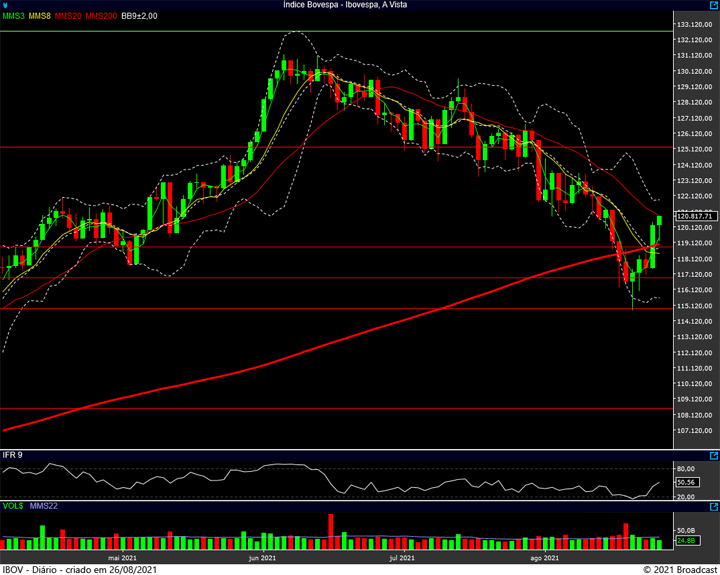The width and height of the screenshot is (720, 575).
Task: Click the volume panel corner icon
Action: click(x=713, y=506)
